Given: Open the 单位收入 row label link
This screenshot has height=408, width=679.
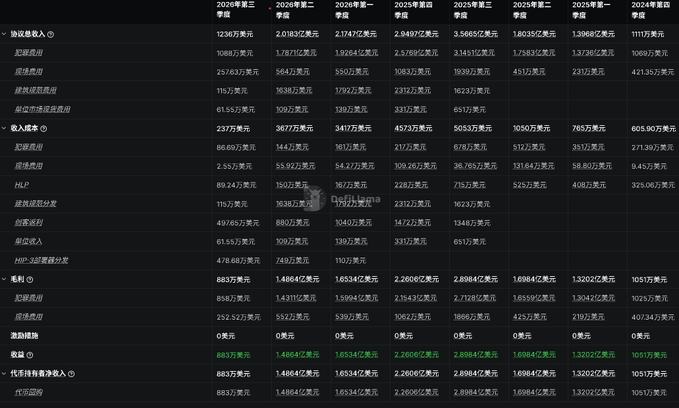Looking at the screenshot, I should point(29,241).
